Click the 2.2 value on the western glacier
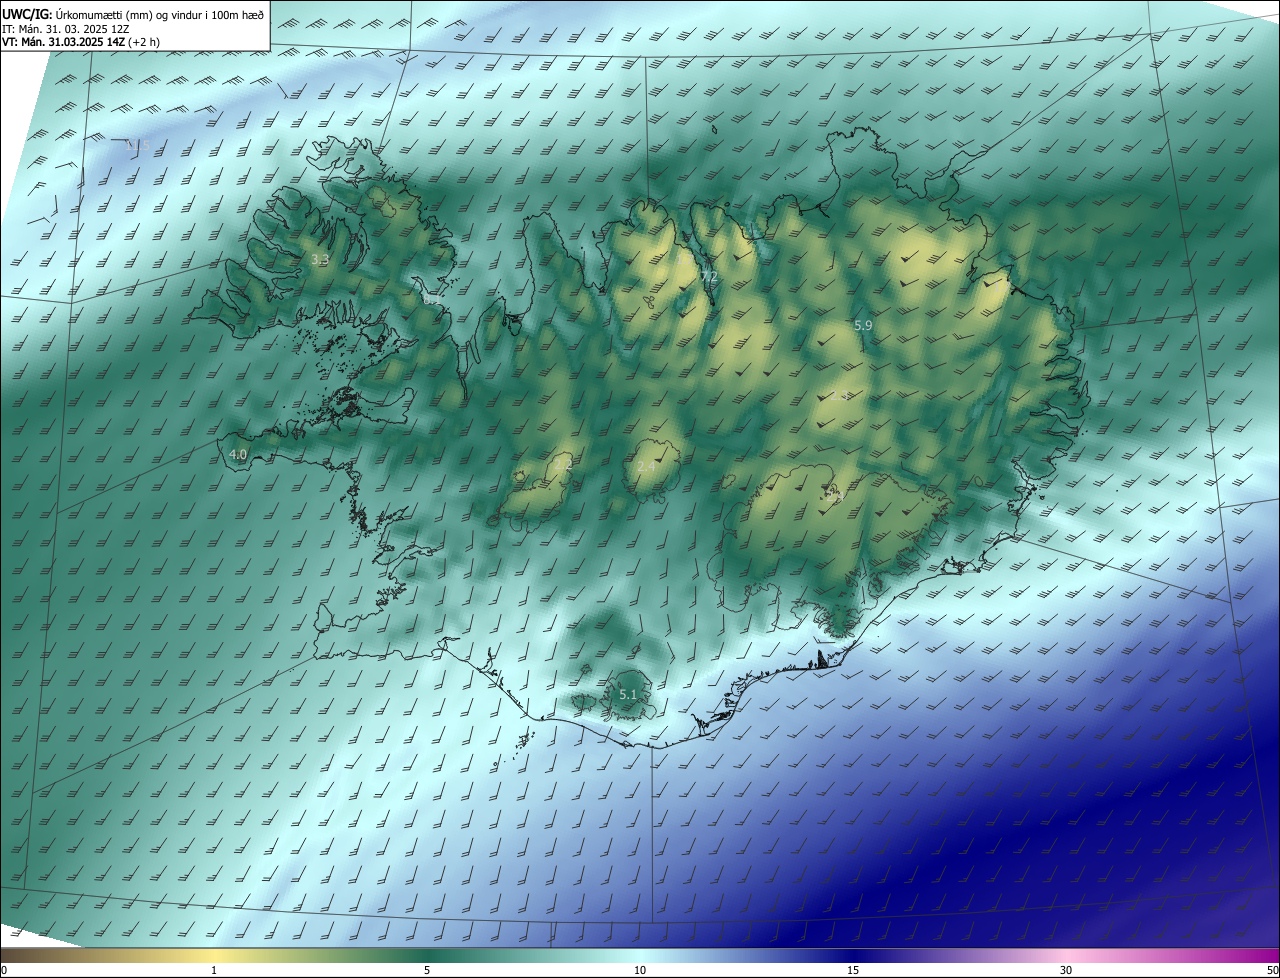 (564, 465)
